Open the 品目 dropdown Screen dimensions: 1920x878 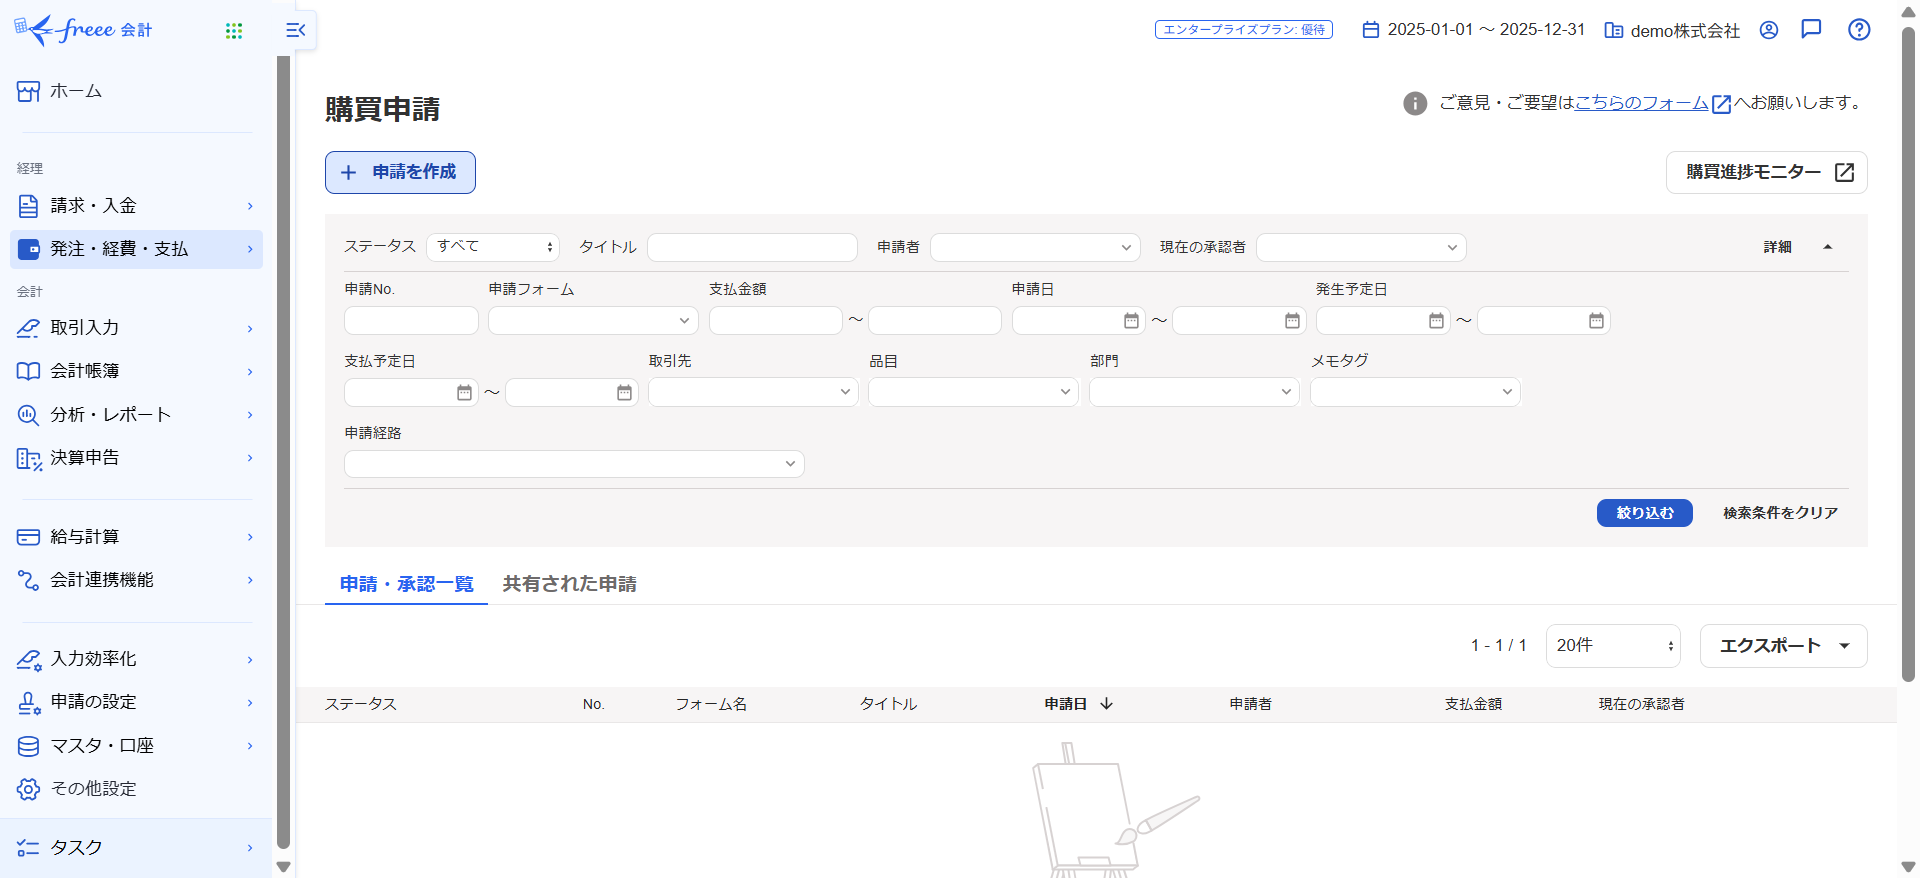coord(973,392)
